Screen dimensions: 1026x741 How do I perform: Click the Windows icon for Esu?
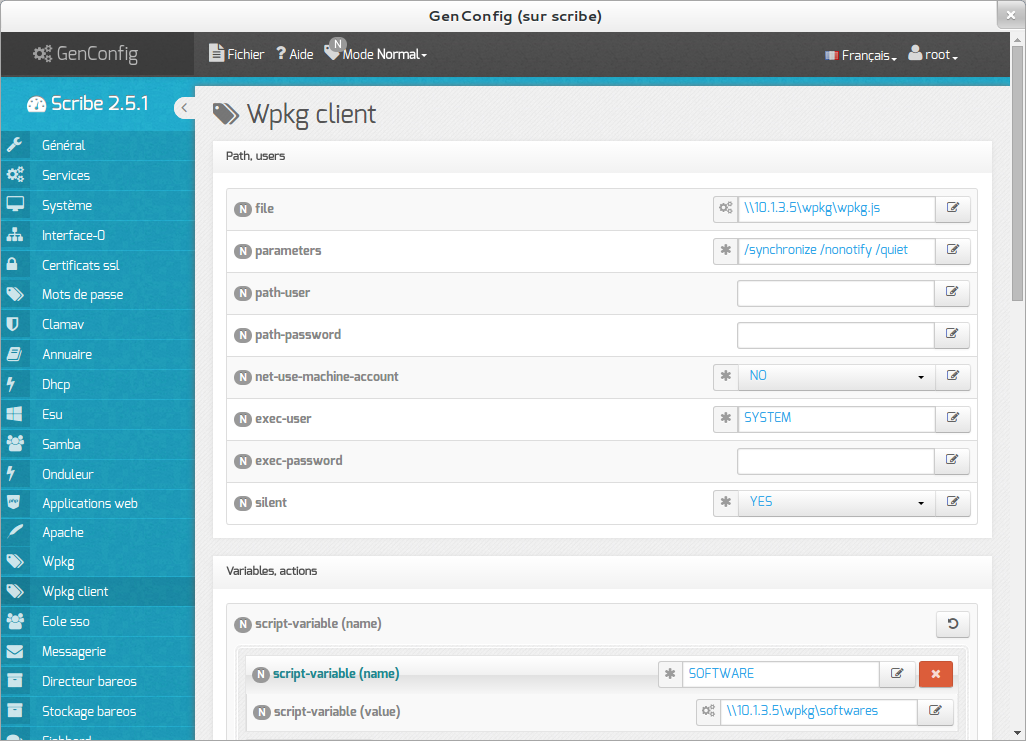pos(14,414)
